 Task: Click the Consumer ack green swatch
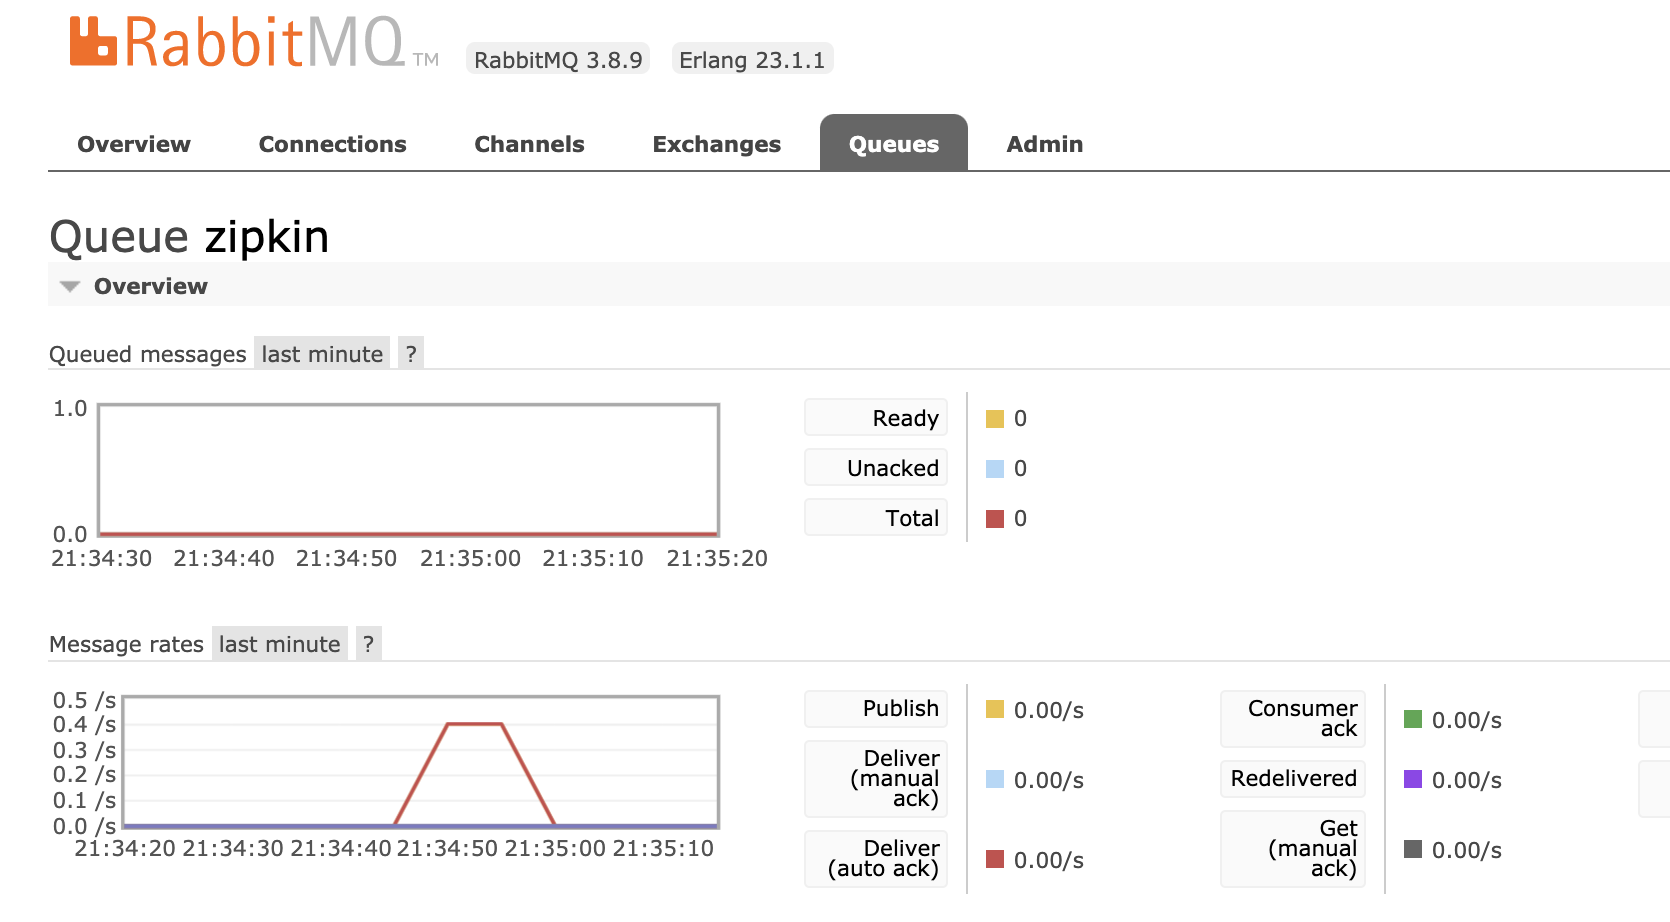1413,719
